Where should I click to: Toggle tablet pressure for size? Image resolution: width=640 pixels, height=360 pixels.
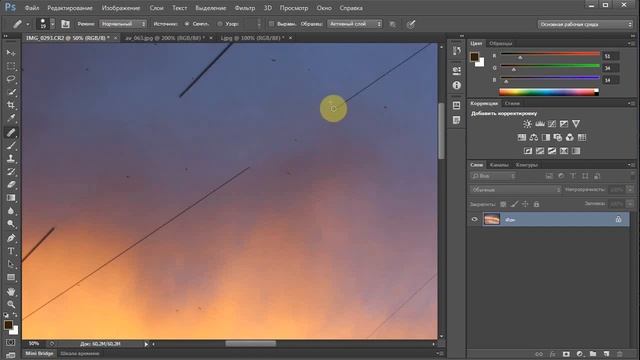coord(411,24)
